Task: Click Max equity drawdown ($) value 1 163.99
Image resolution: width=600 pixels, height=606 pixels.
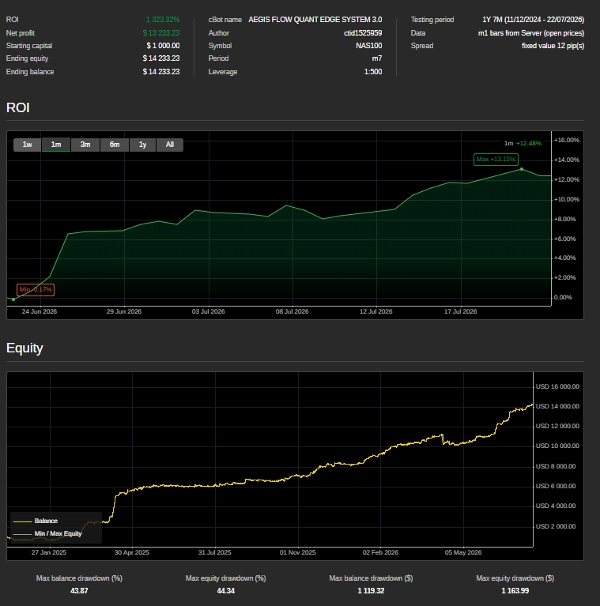Action: [x=515, y=591]
